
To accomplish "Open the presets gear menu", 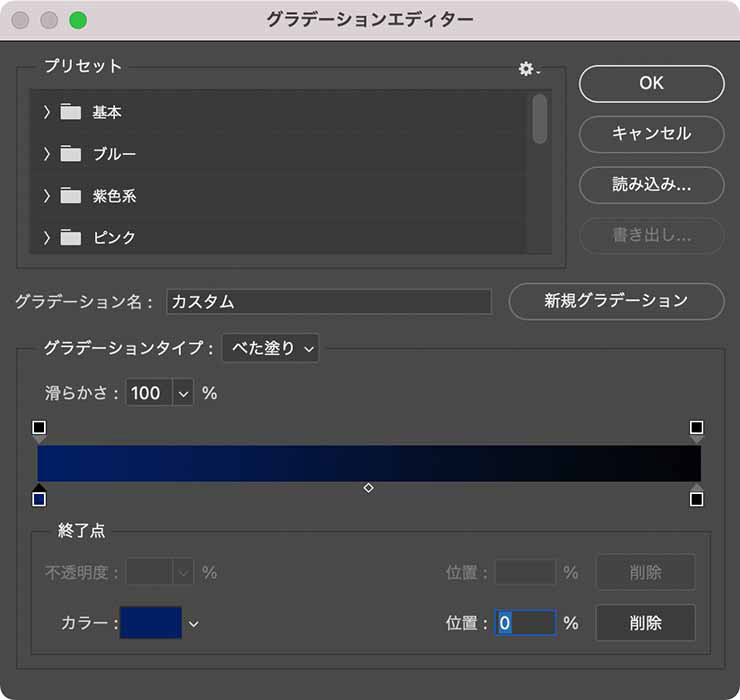I will (527, 68).
